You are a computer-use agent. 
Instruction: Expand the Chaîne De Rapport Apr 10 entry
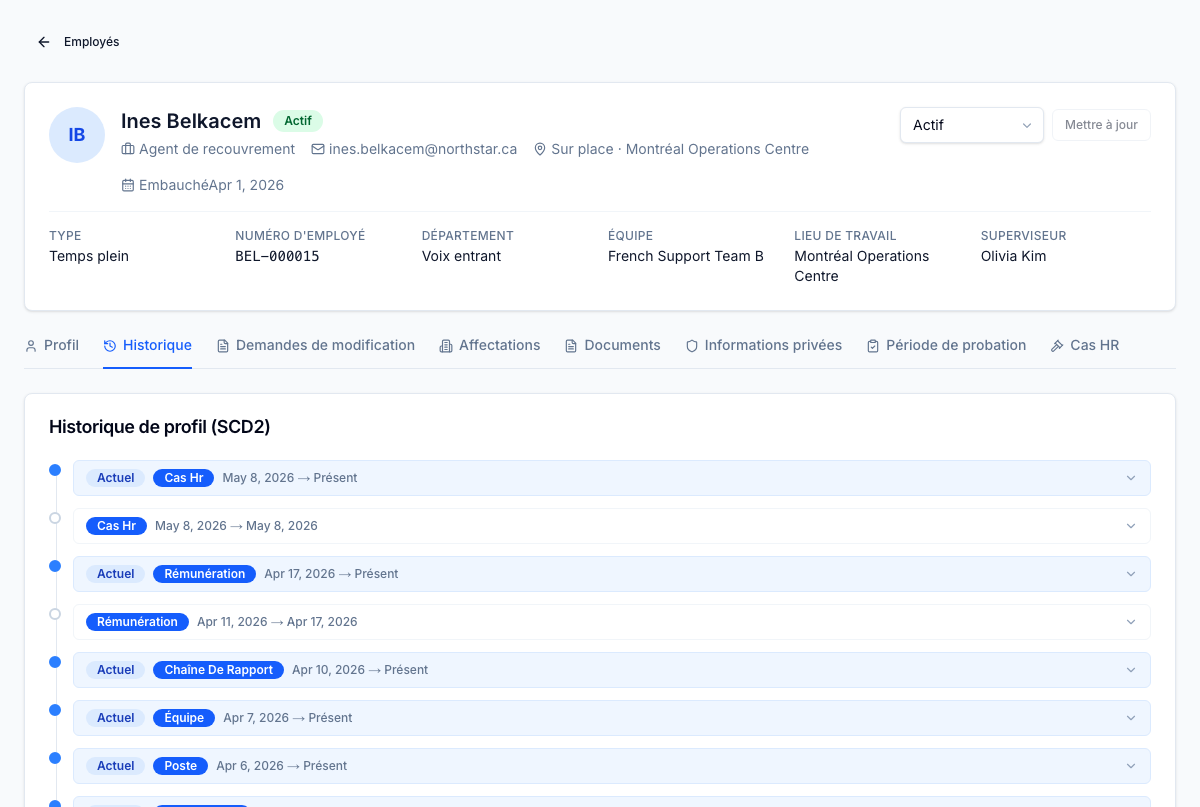click(x=612, y=670)
